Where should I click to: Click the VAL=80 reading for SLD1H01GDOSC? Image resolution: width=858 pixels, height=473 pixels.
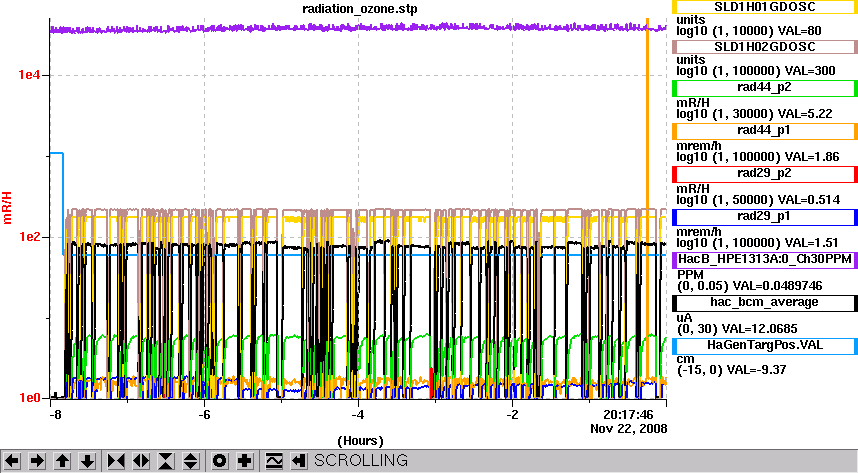pos(799,31)
